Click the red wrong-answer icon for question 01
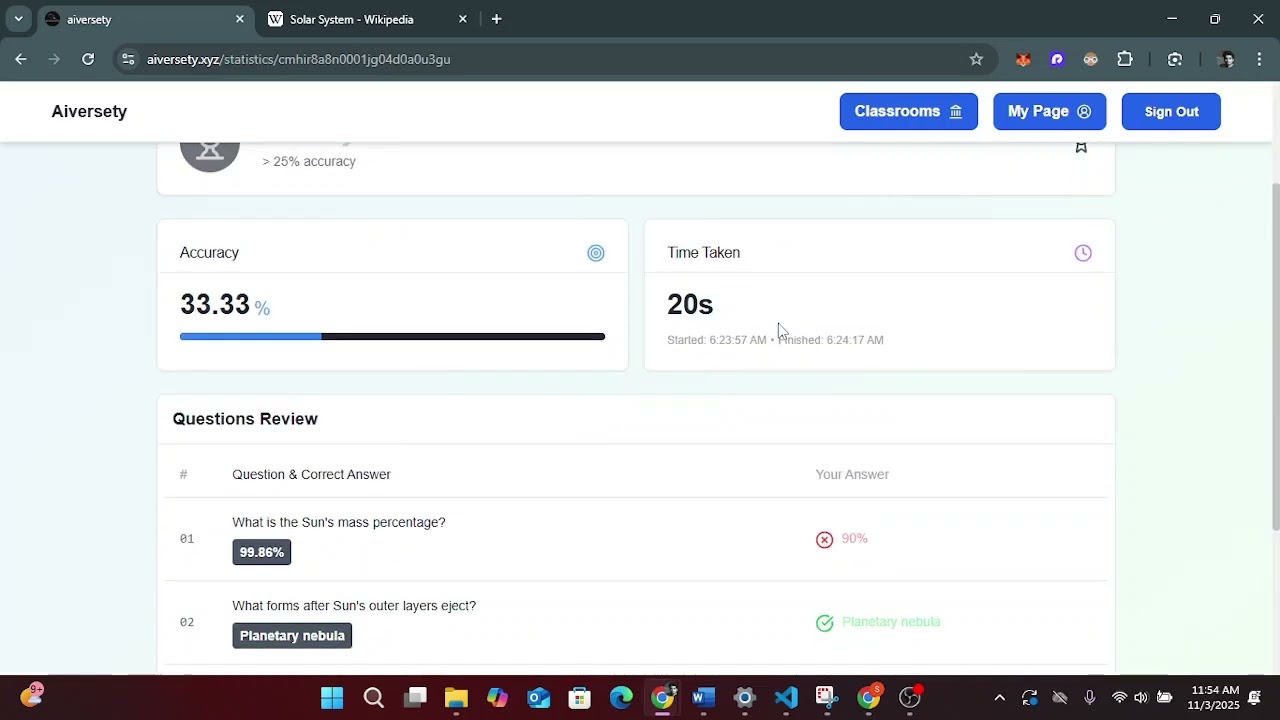 824,540
